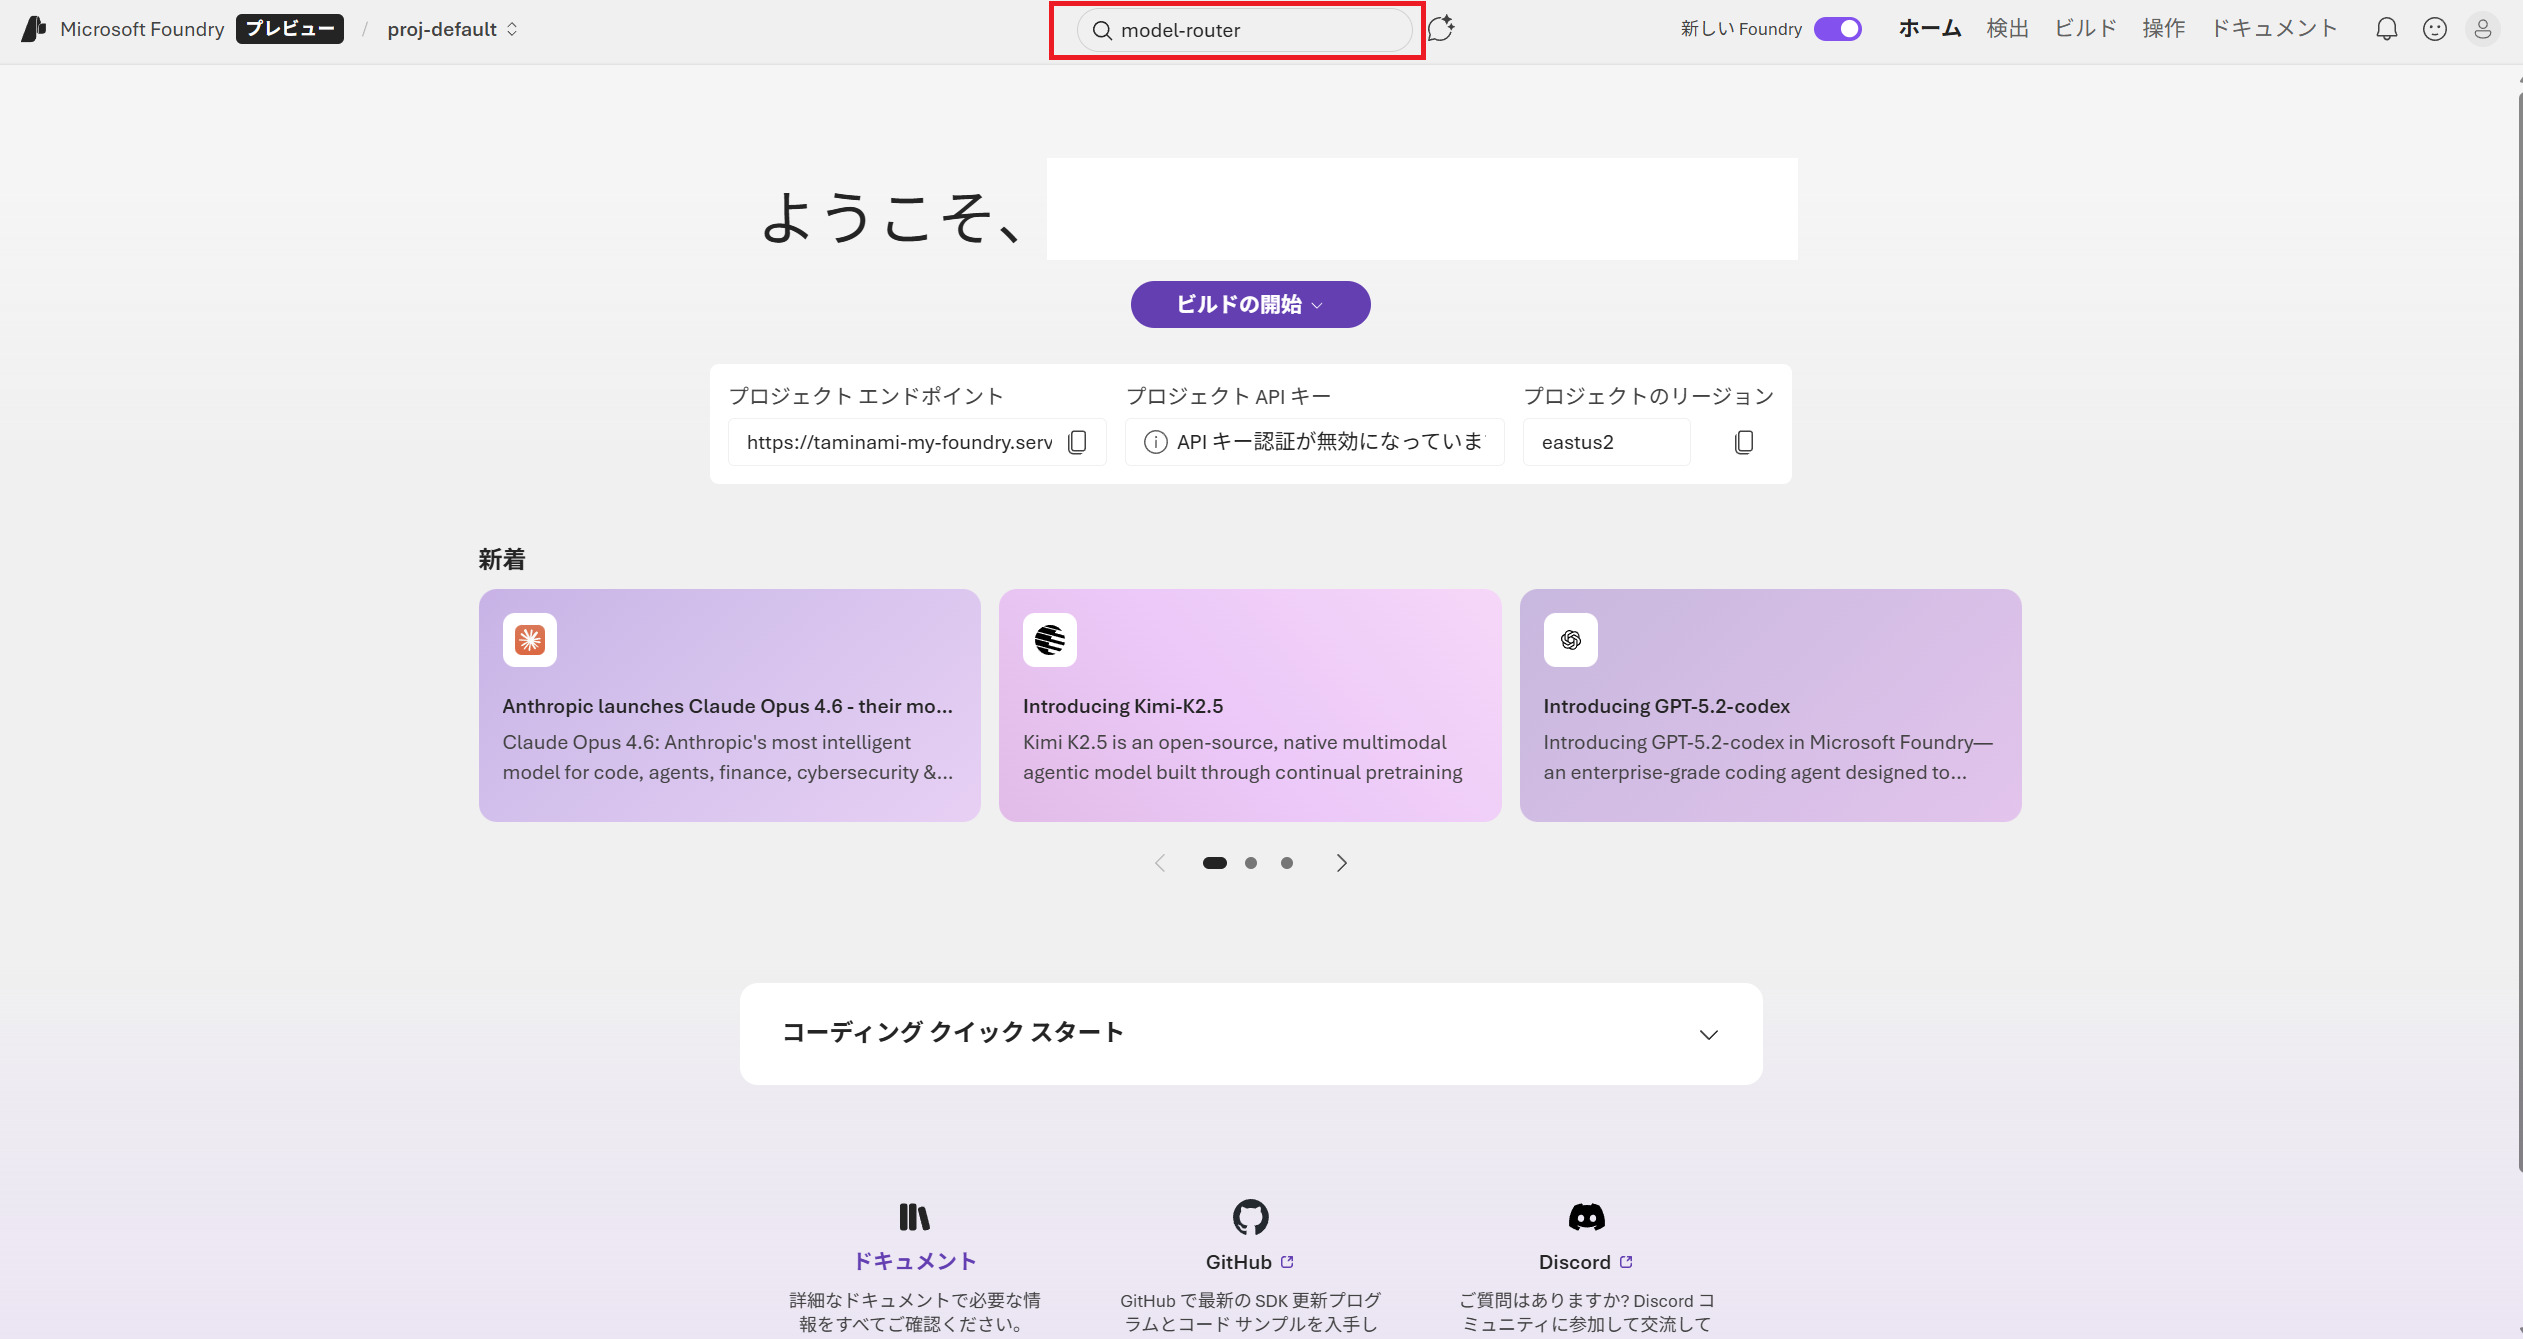Advance news carousel with next arrow

coord(1342,863)
